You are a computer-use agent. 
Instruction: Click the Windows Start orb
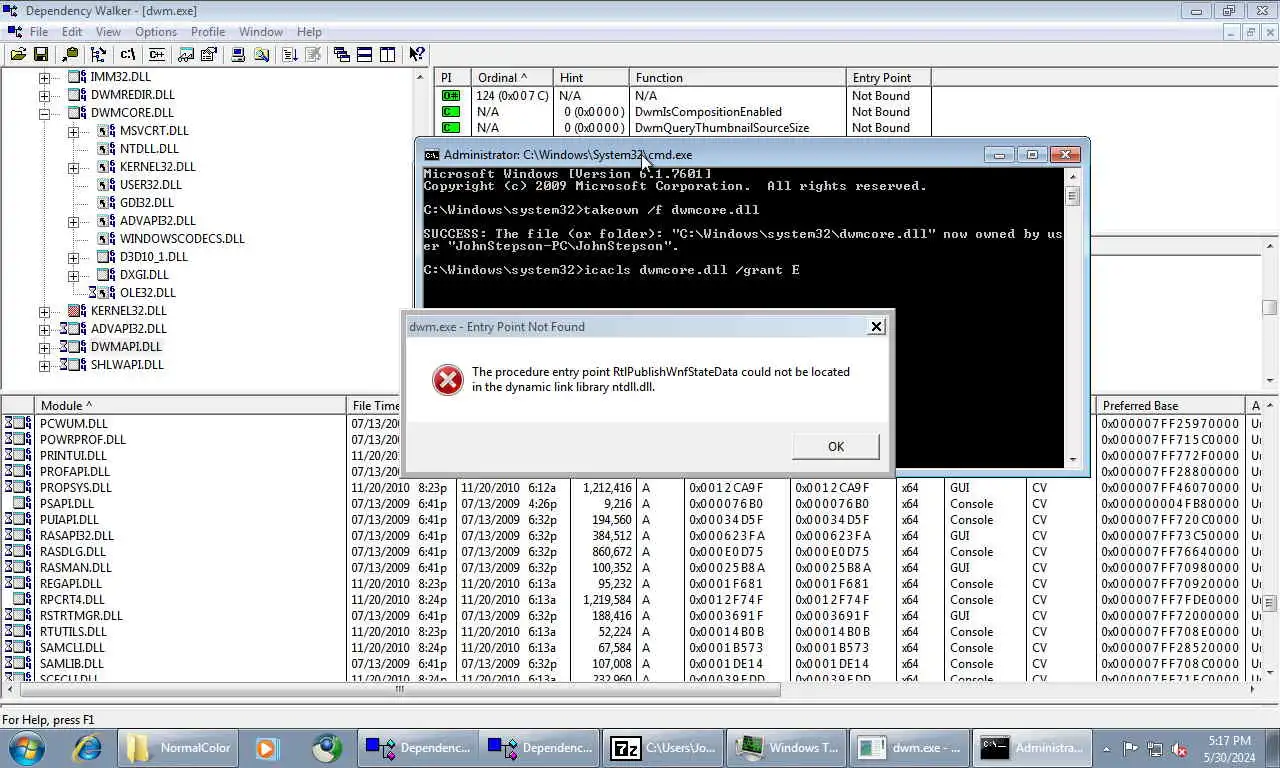click(x=27, y=747)
